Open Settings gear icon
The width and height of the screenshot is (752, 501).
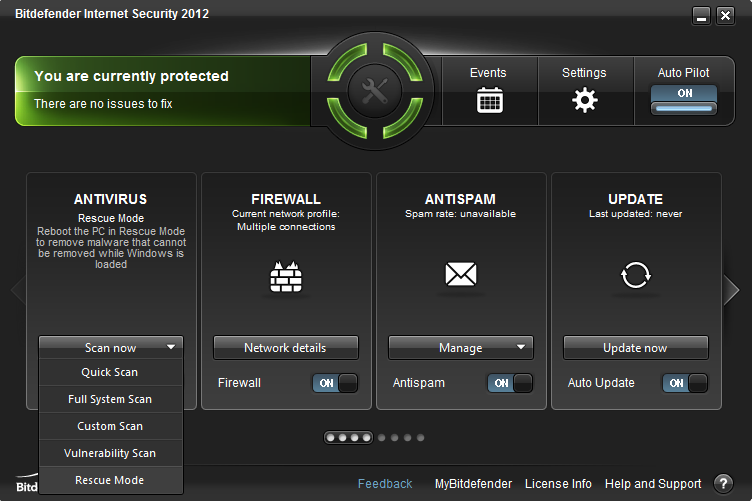585,100
